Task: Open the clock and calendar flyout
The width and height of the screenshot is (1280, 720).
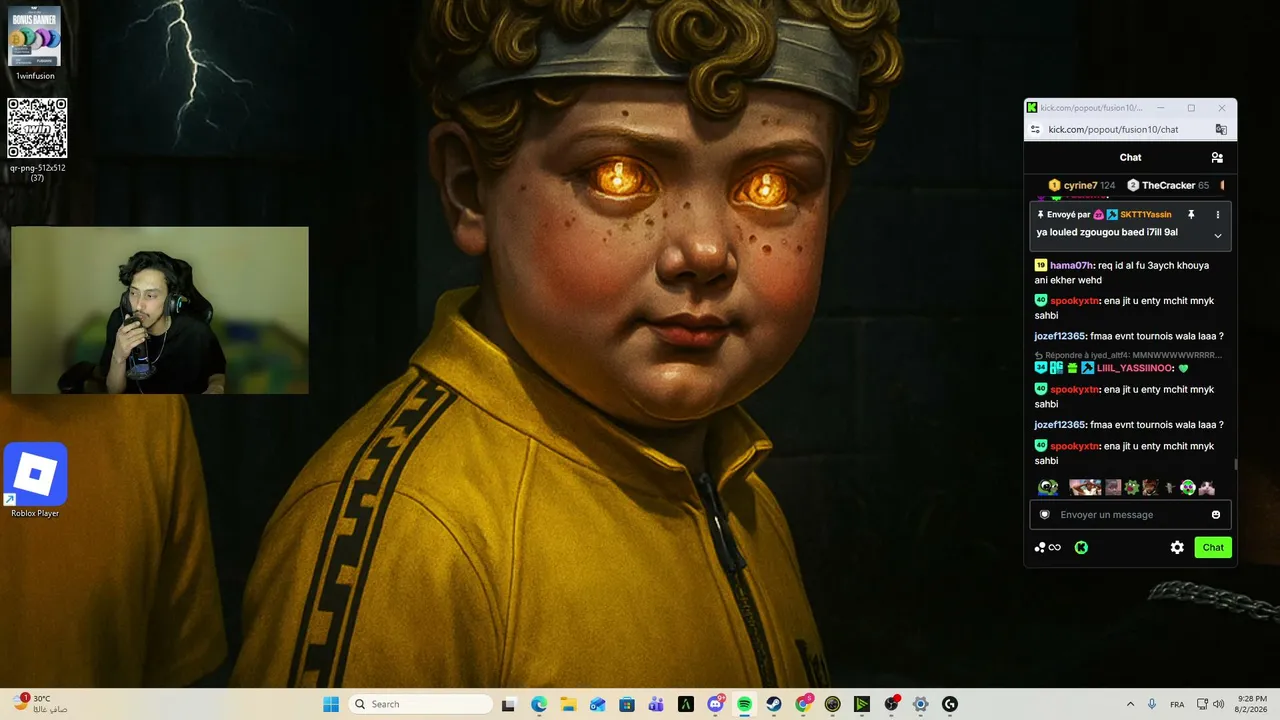Action: point(1252,704)
